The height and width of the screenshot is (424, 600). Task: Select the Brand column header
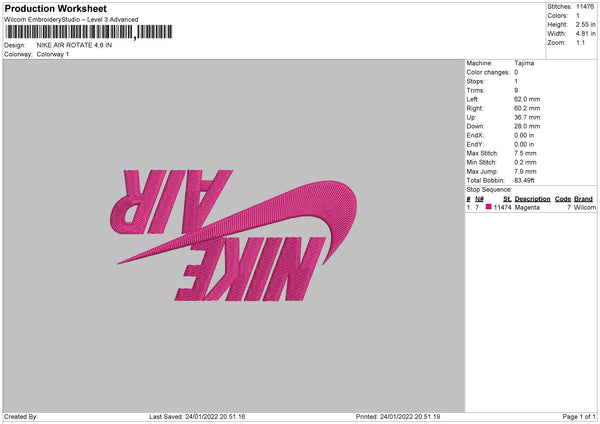[583, 199]
